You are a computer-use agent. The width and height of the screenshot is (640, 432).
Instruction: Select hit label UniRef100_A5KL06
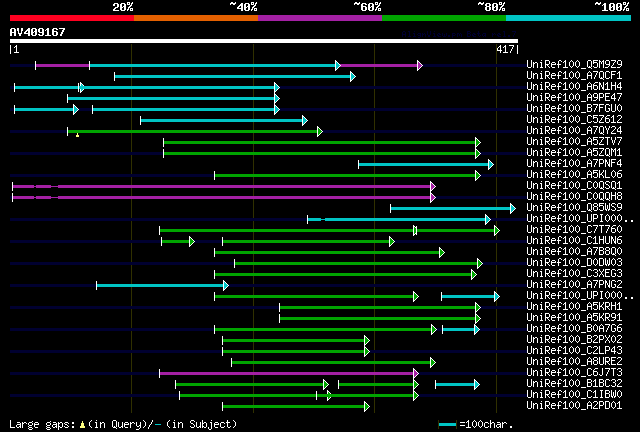click(x=574, y=174)
